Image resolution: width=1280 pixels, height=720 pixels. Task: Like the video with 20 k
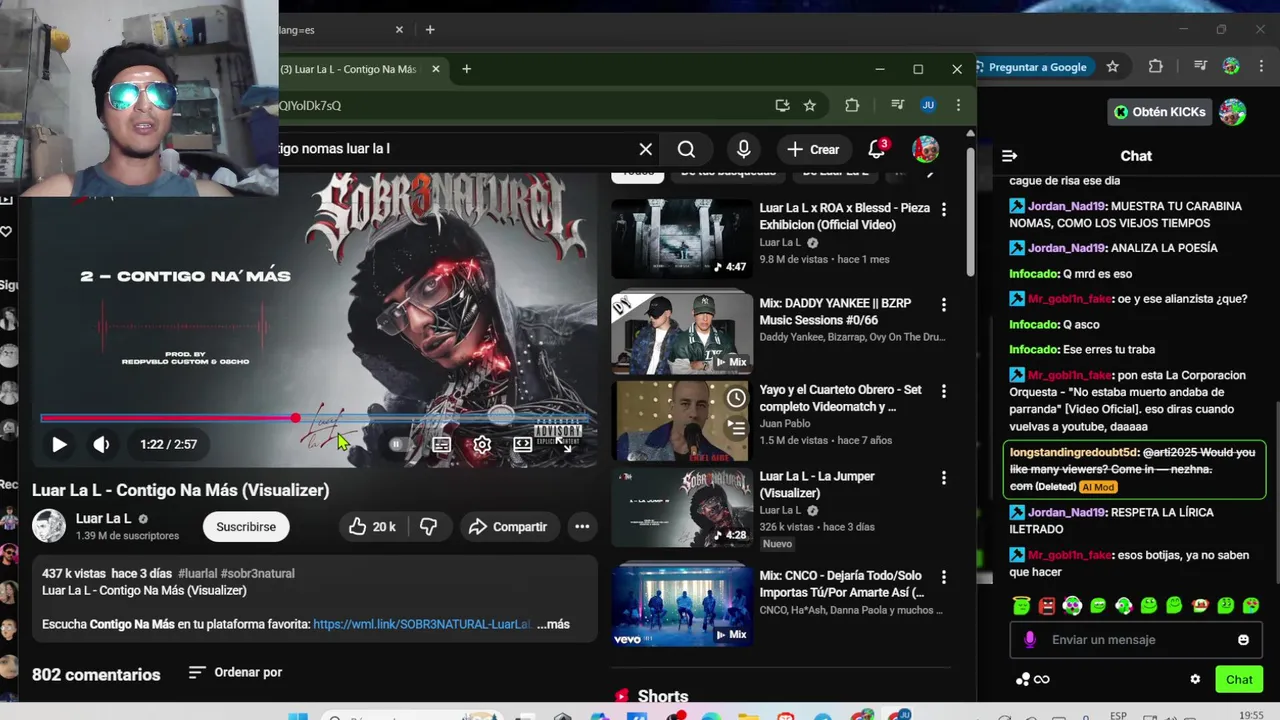372,527
